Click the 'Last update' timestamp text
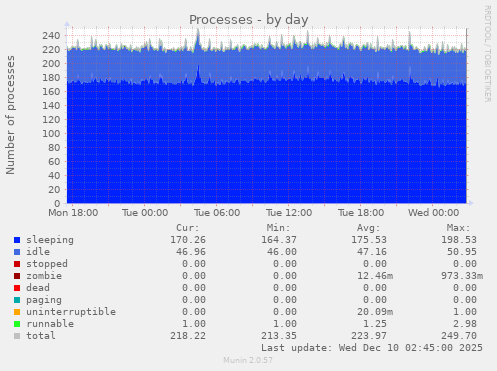 (372, 348)
